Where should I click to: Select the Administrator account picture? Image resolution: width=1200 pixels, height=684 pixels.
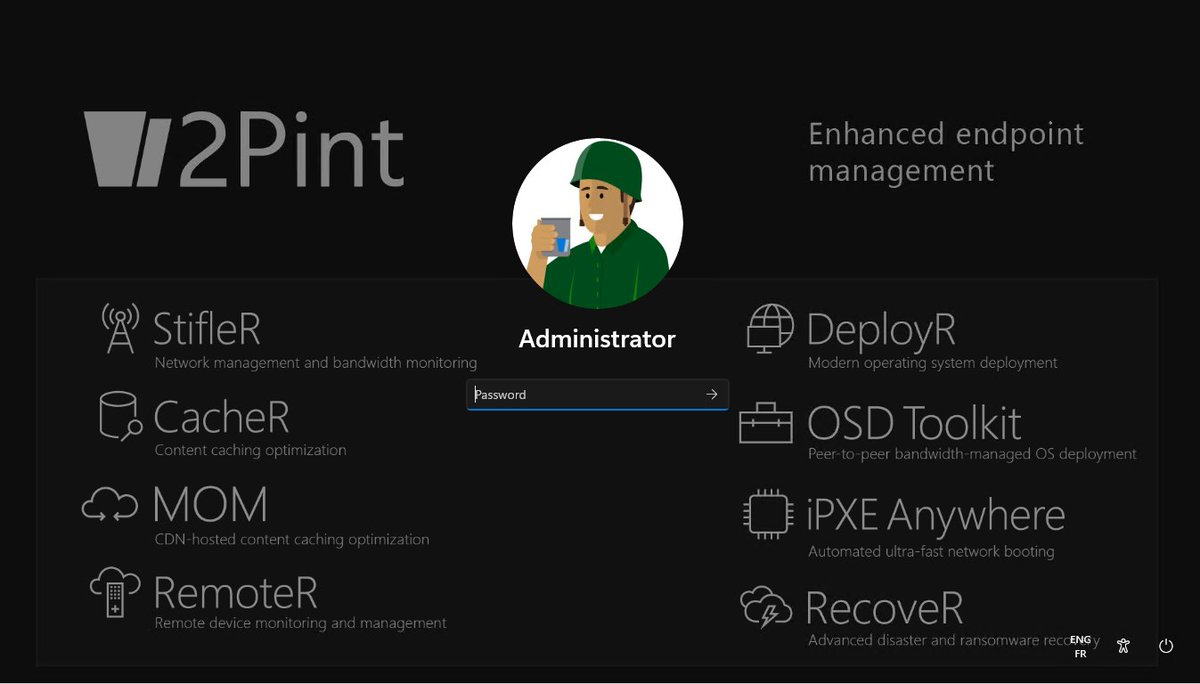pyautogui.click(x=598, y=223)
